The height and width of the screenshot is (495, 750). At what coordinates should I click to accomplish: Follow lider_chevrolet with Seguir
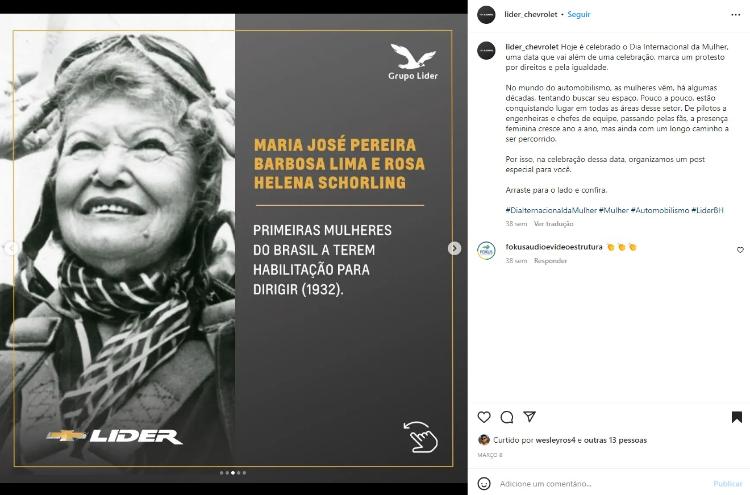579,15
